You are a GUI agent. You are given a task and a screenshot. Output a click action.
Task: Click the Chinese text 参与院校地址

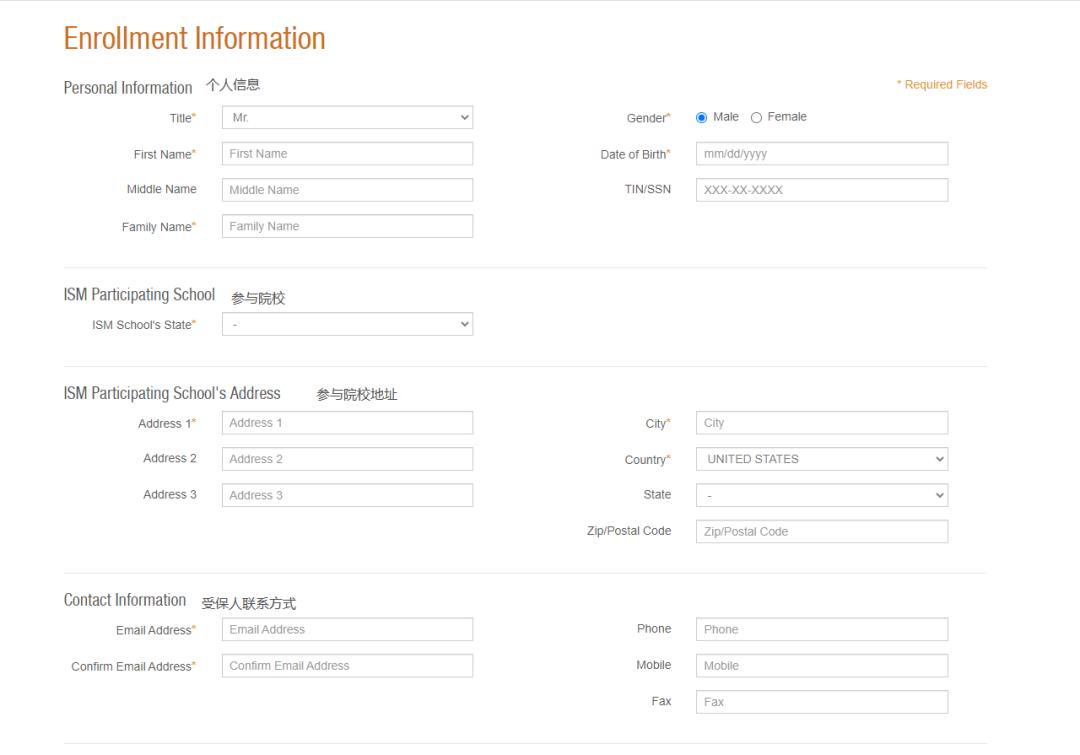click(x=357, y=395)
